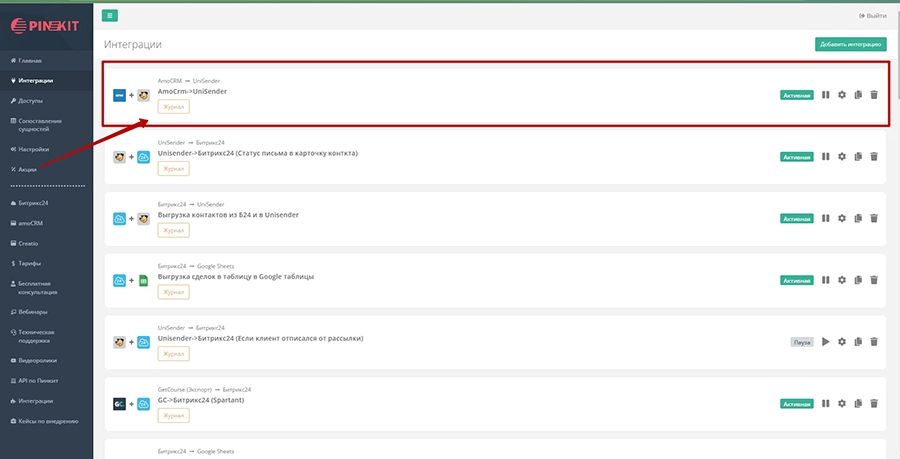Pause the AmoCrm->UniSender integration
Viewport: 900px width, 459px height.
click(x=826, y=95)
